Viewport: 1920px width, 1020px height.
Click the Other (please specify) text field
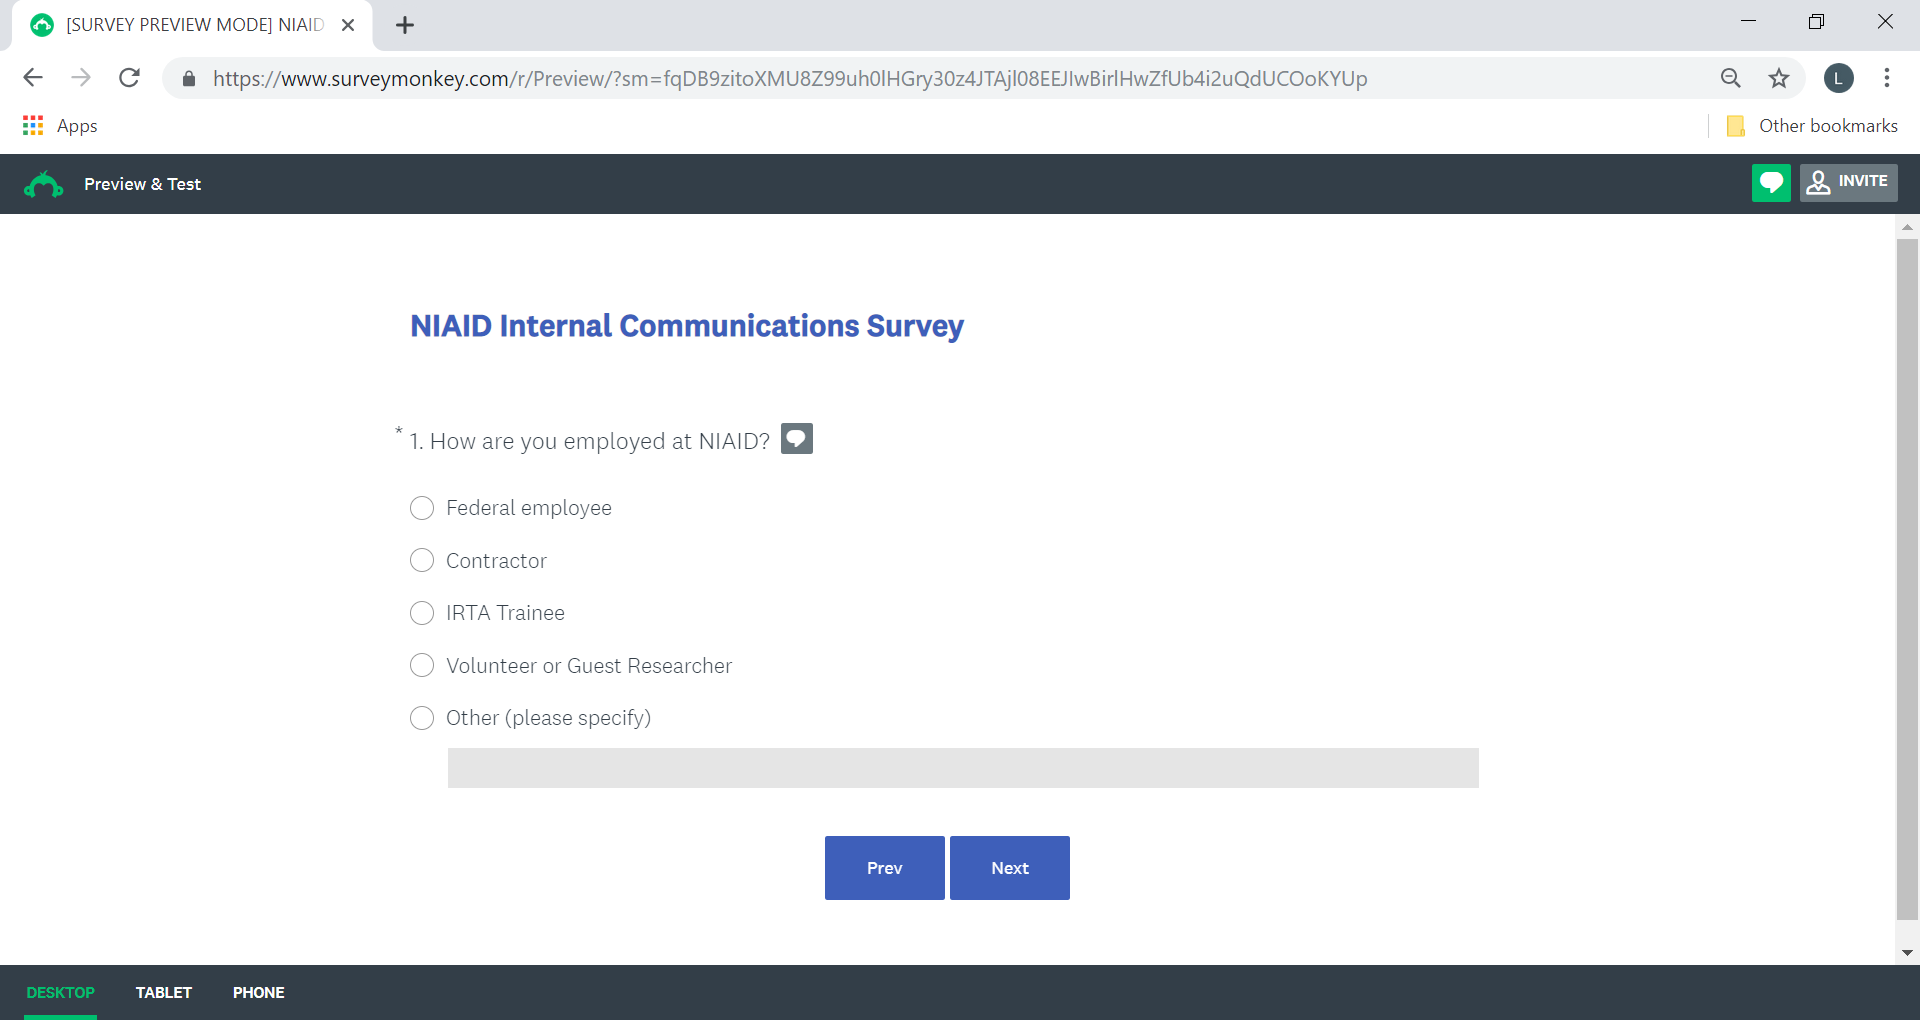pos(962,768)
